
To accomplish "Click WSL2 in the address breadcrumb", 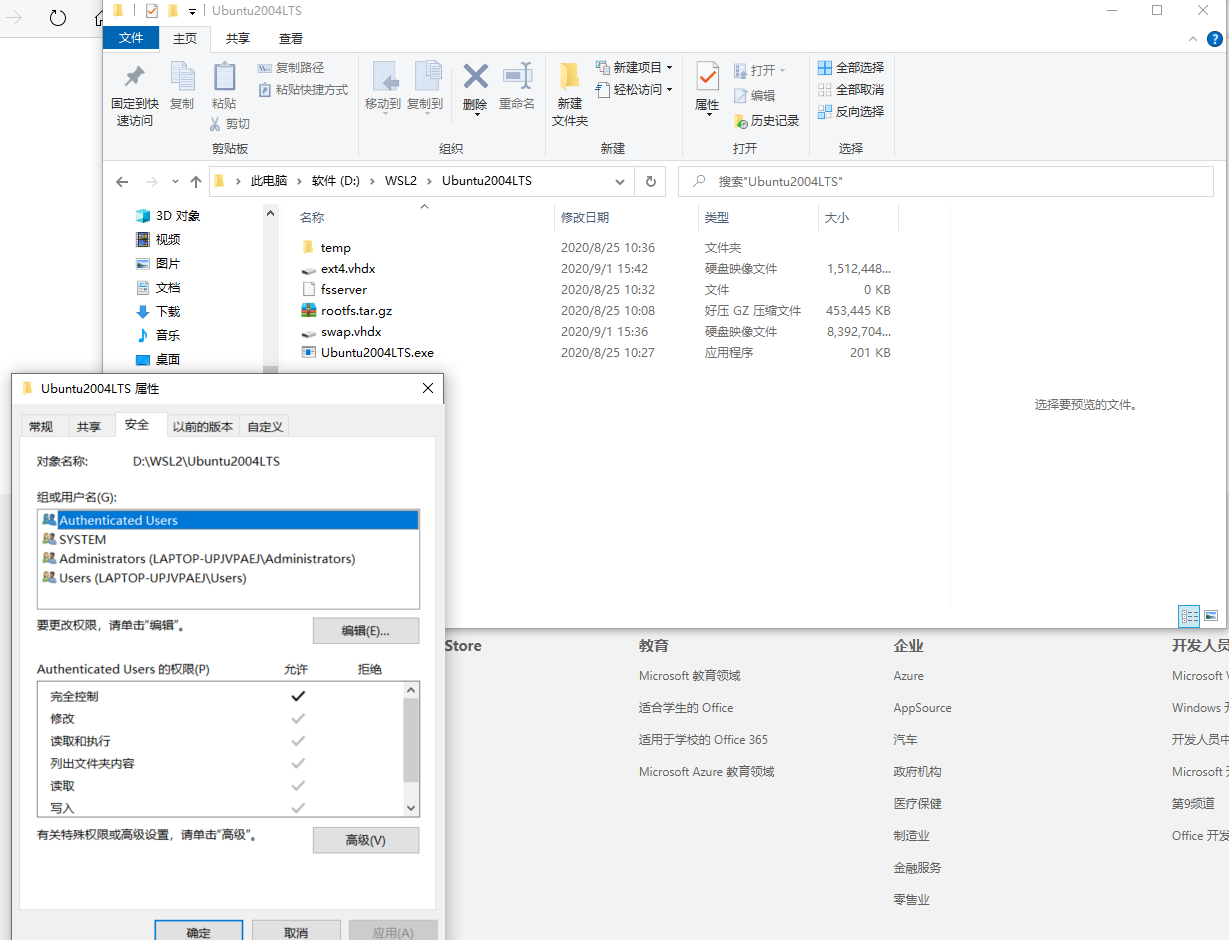I will pyautogui.click(x=400, y=181).
